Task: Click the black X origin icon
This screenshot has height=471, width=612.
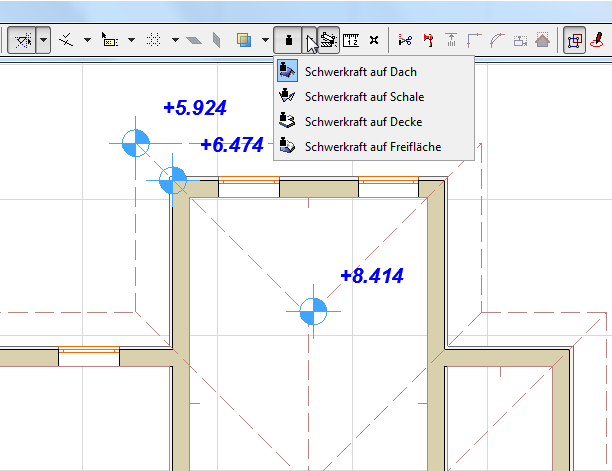Action: click(374, 40)
